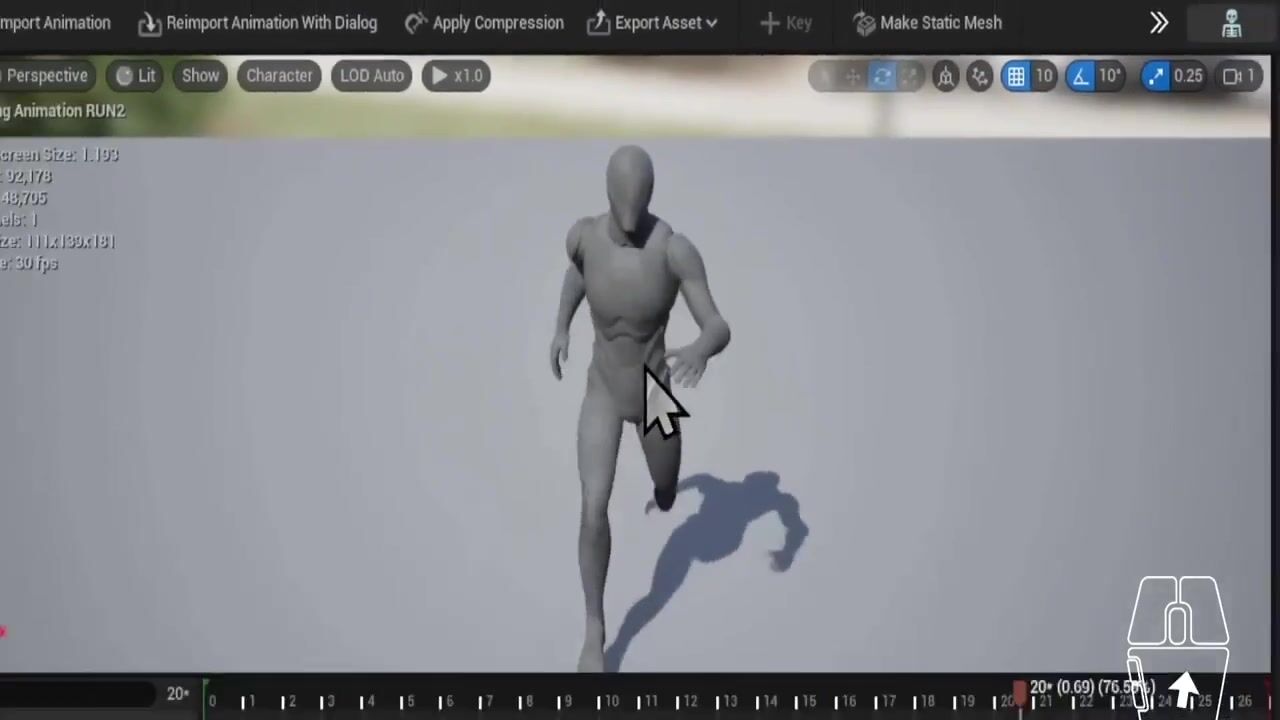Open the Character viewport menu

click(279, 76)
